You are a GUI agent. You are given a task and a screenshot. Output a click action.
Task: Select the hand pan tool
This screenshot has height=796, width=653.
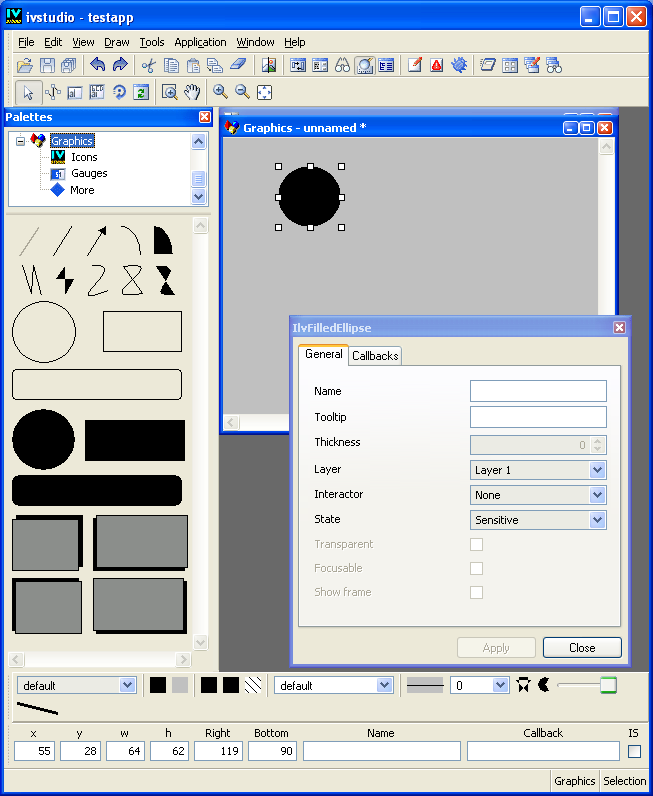[192, 92]
